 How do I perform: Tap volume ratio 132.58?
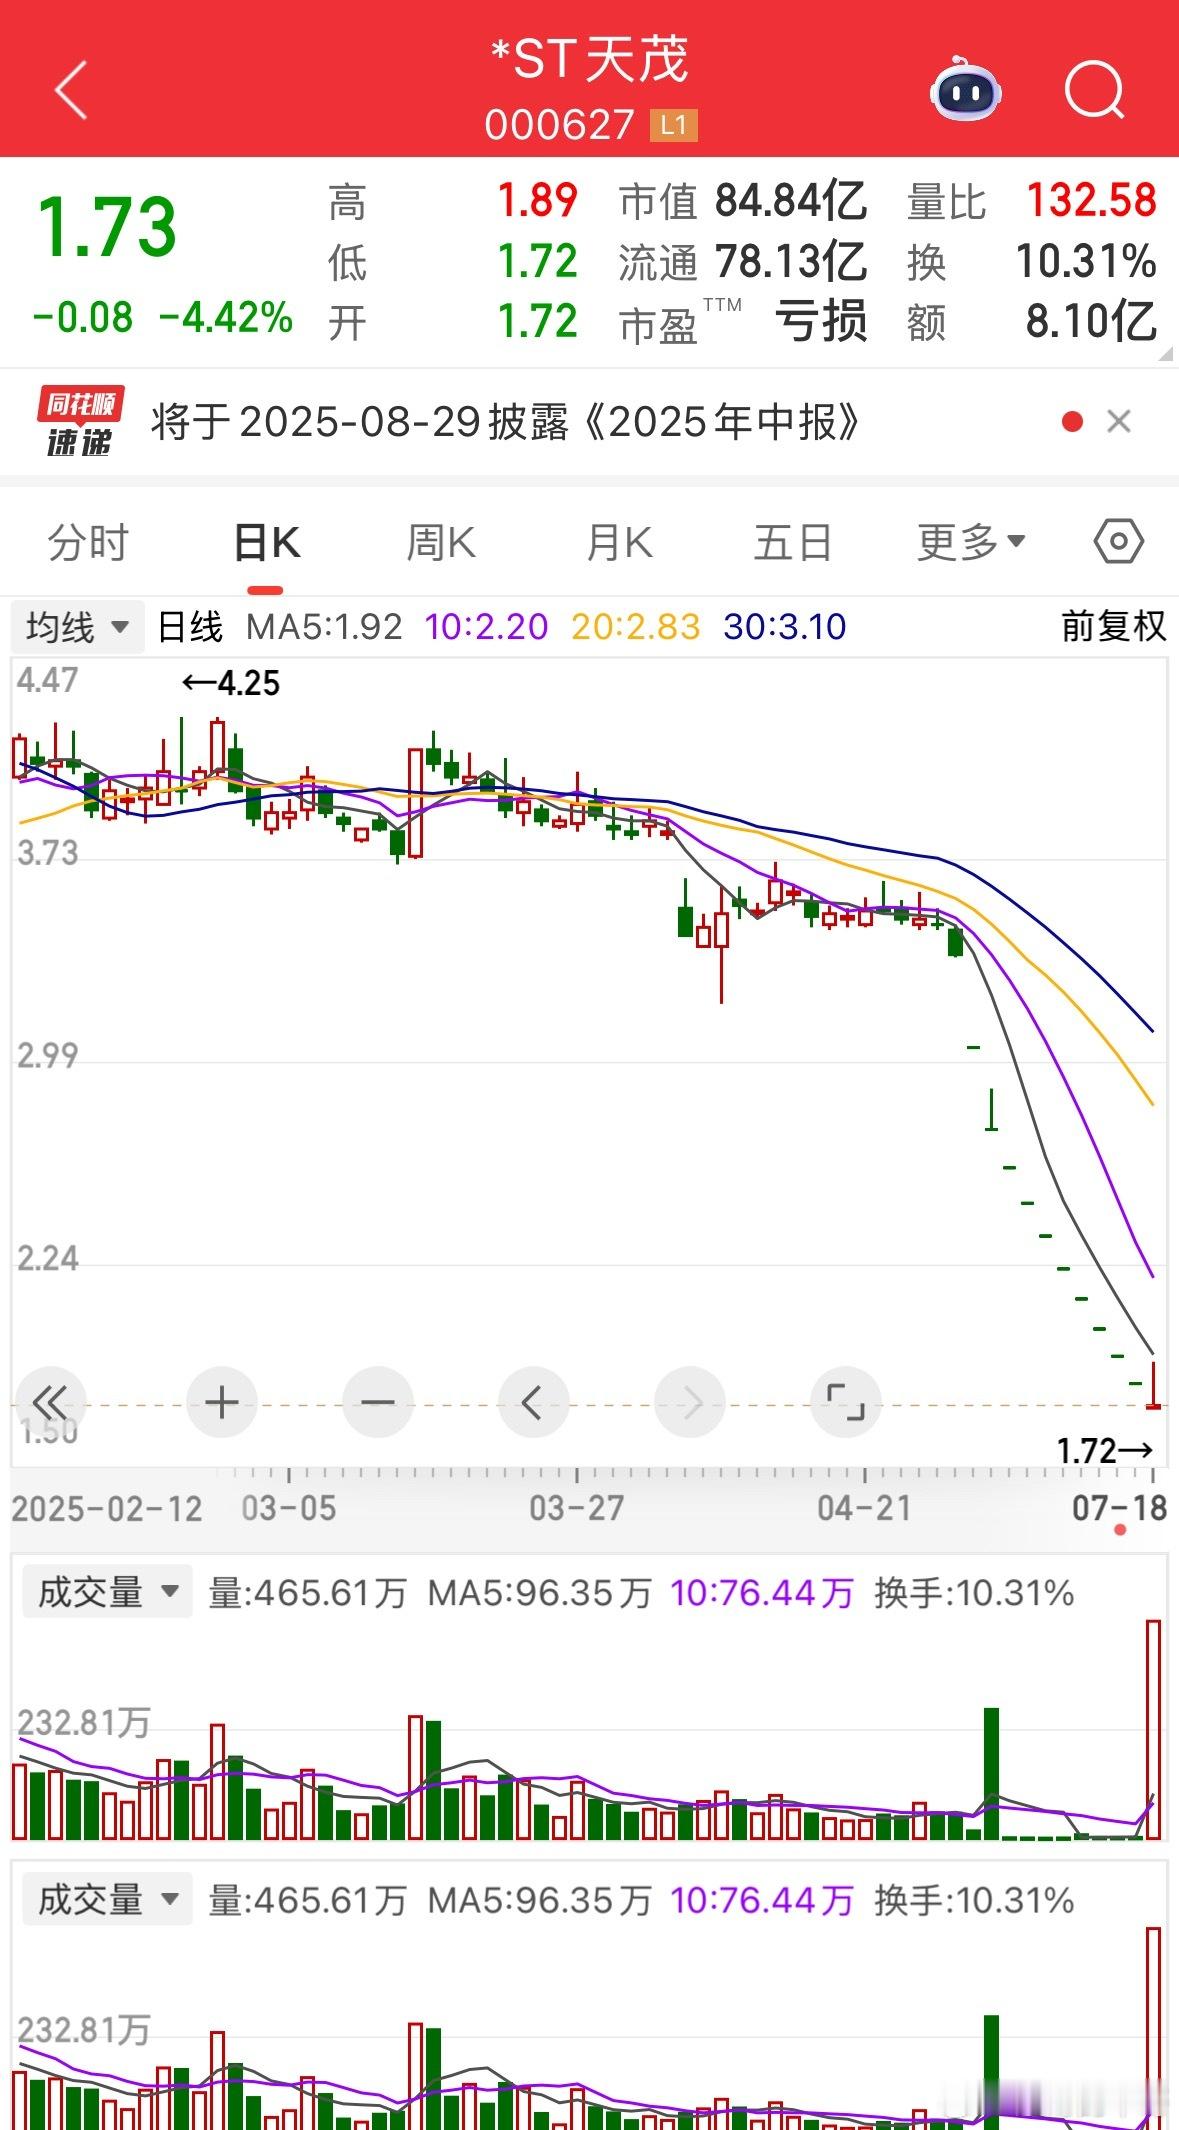click(x=1092, y=201)
